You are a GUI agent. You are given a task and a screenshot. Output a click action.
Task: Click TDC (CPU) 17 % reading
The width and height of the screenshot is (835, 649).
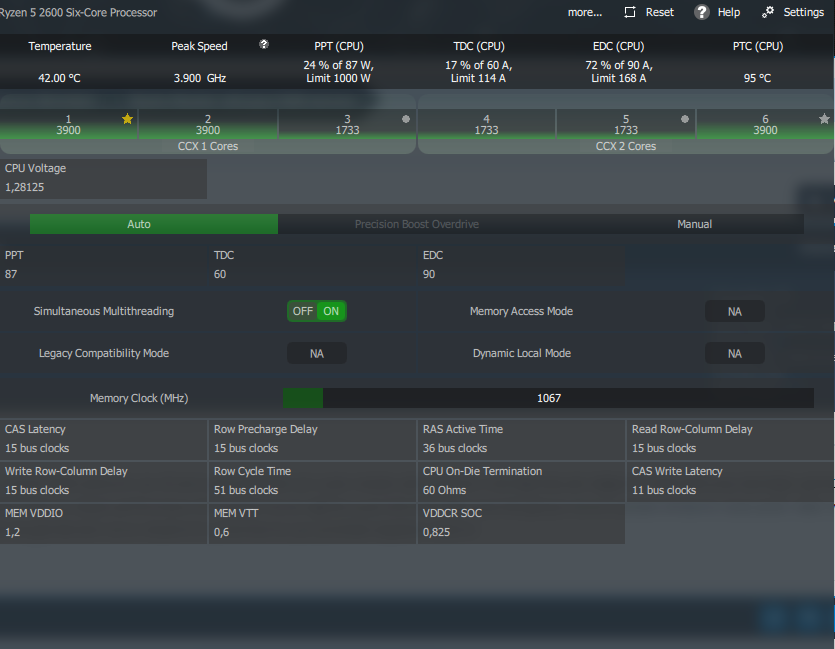click(478, 71)
